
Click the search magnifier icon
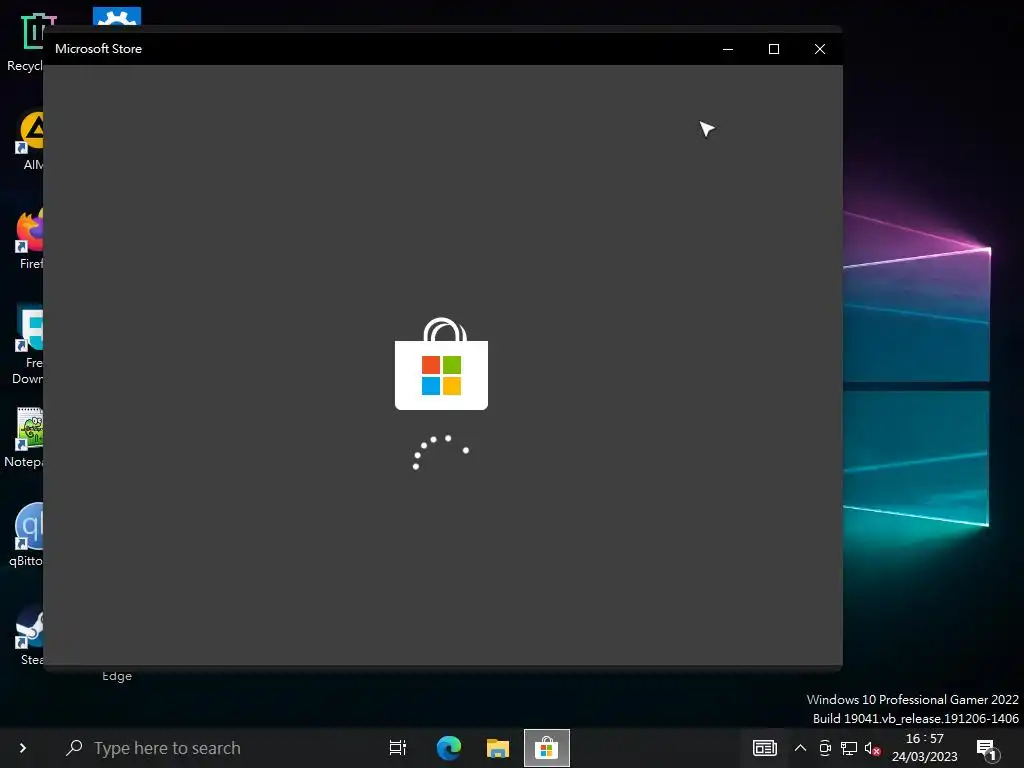tap(74, 748)
